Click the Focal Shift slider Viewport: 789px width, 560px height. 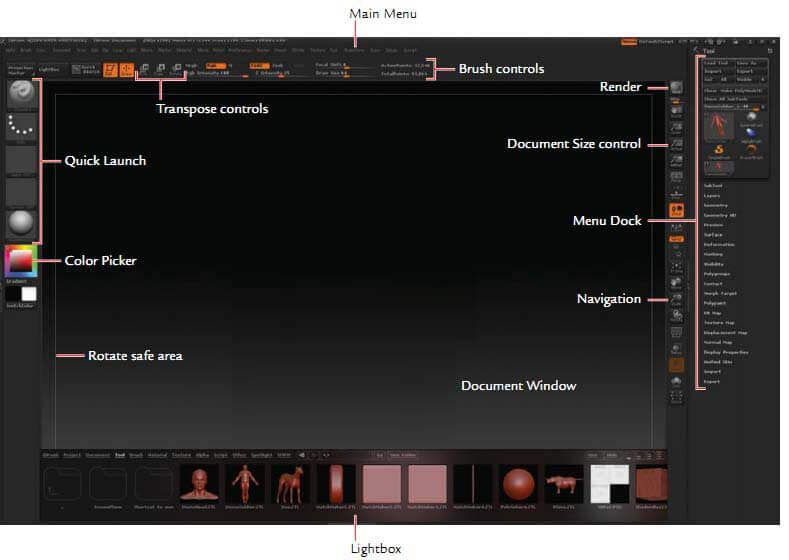click(345, 65)
